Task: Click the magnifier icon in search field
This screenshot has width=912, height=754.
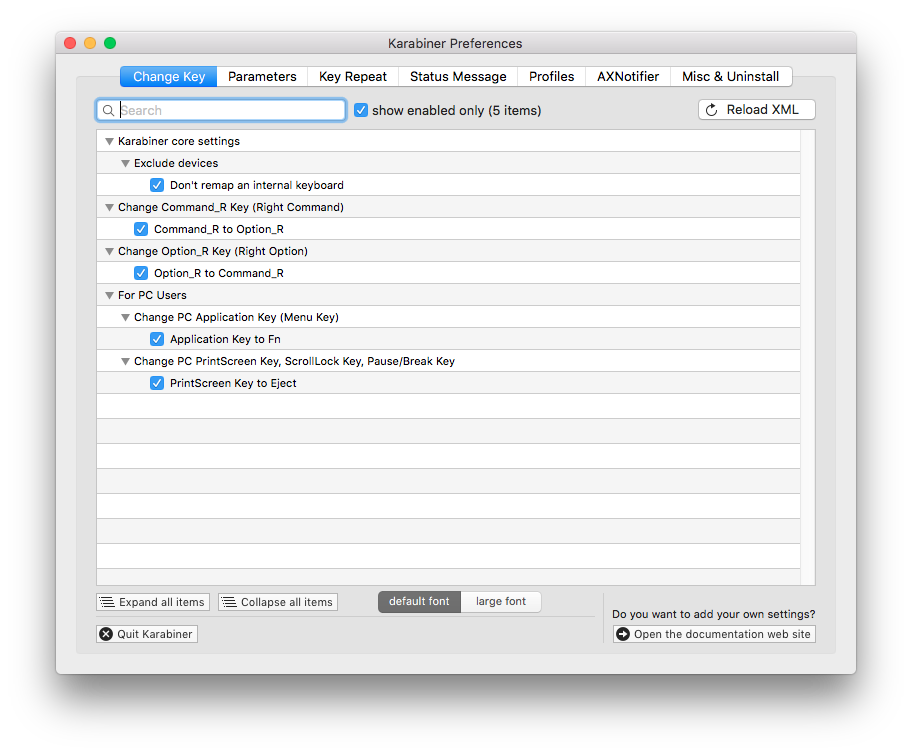Action: tap(108, 111)
